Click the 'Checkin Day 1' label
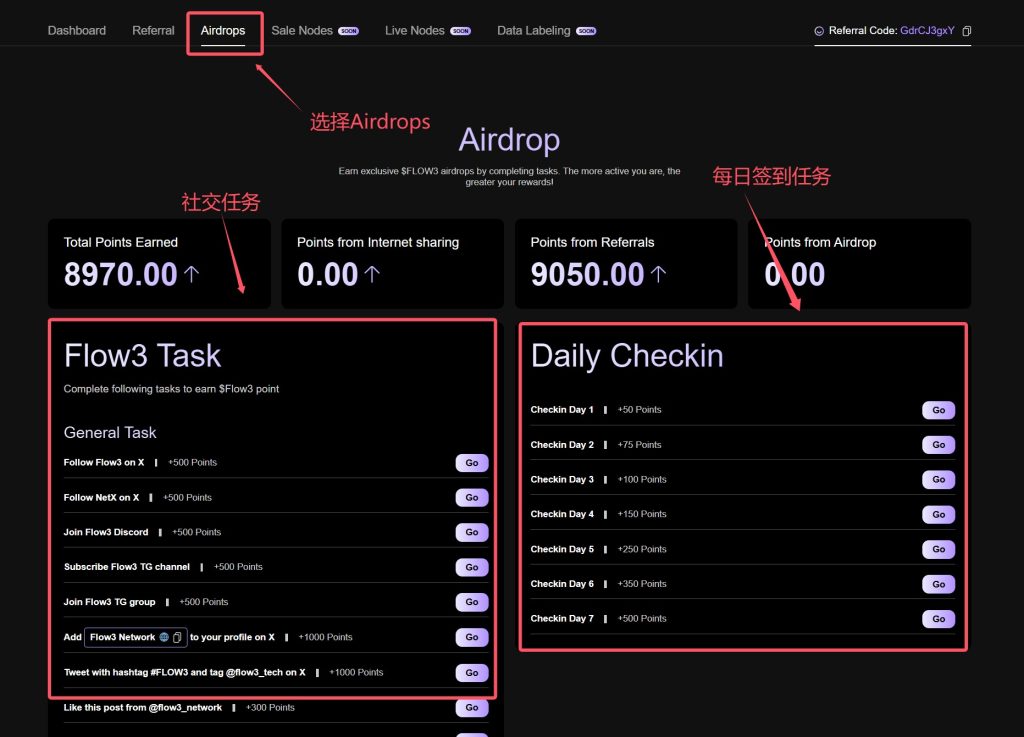The height and width of the screenshot is (737, 1024). (562, 409)
